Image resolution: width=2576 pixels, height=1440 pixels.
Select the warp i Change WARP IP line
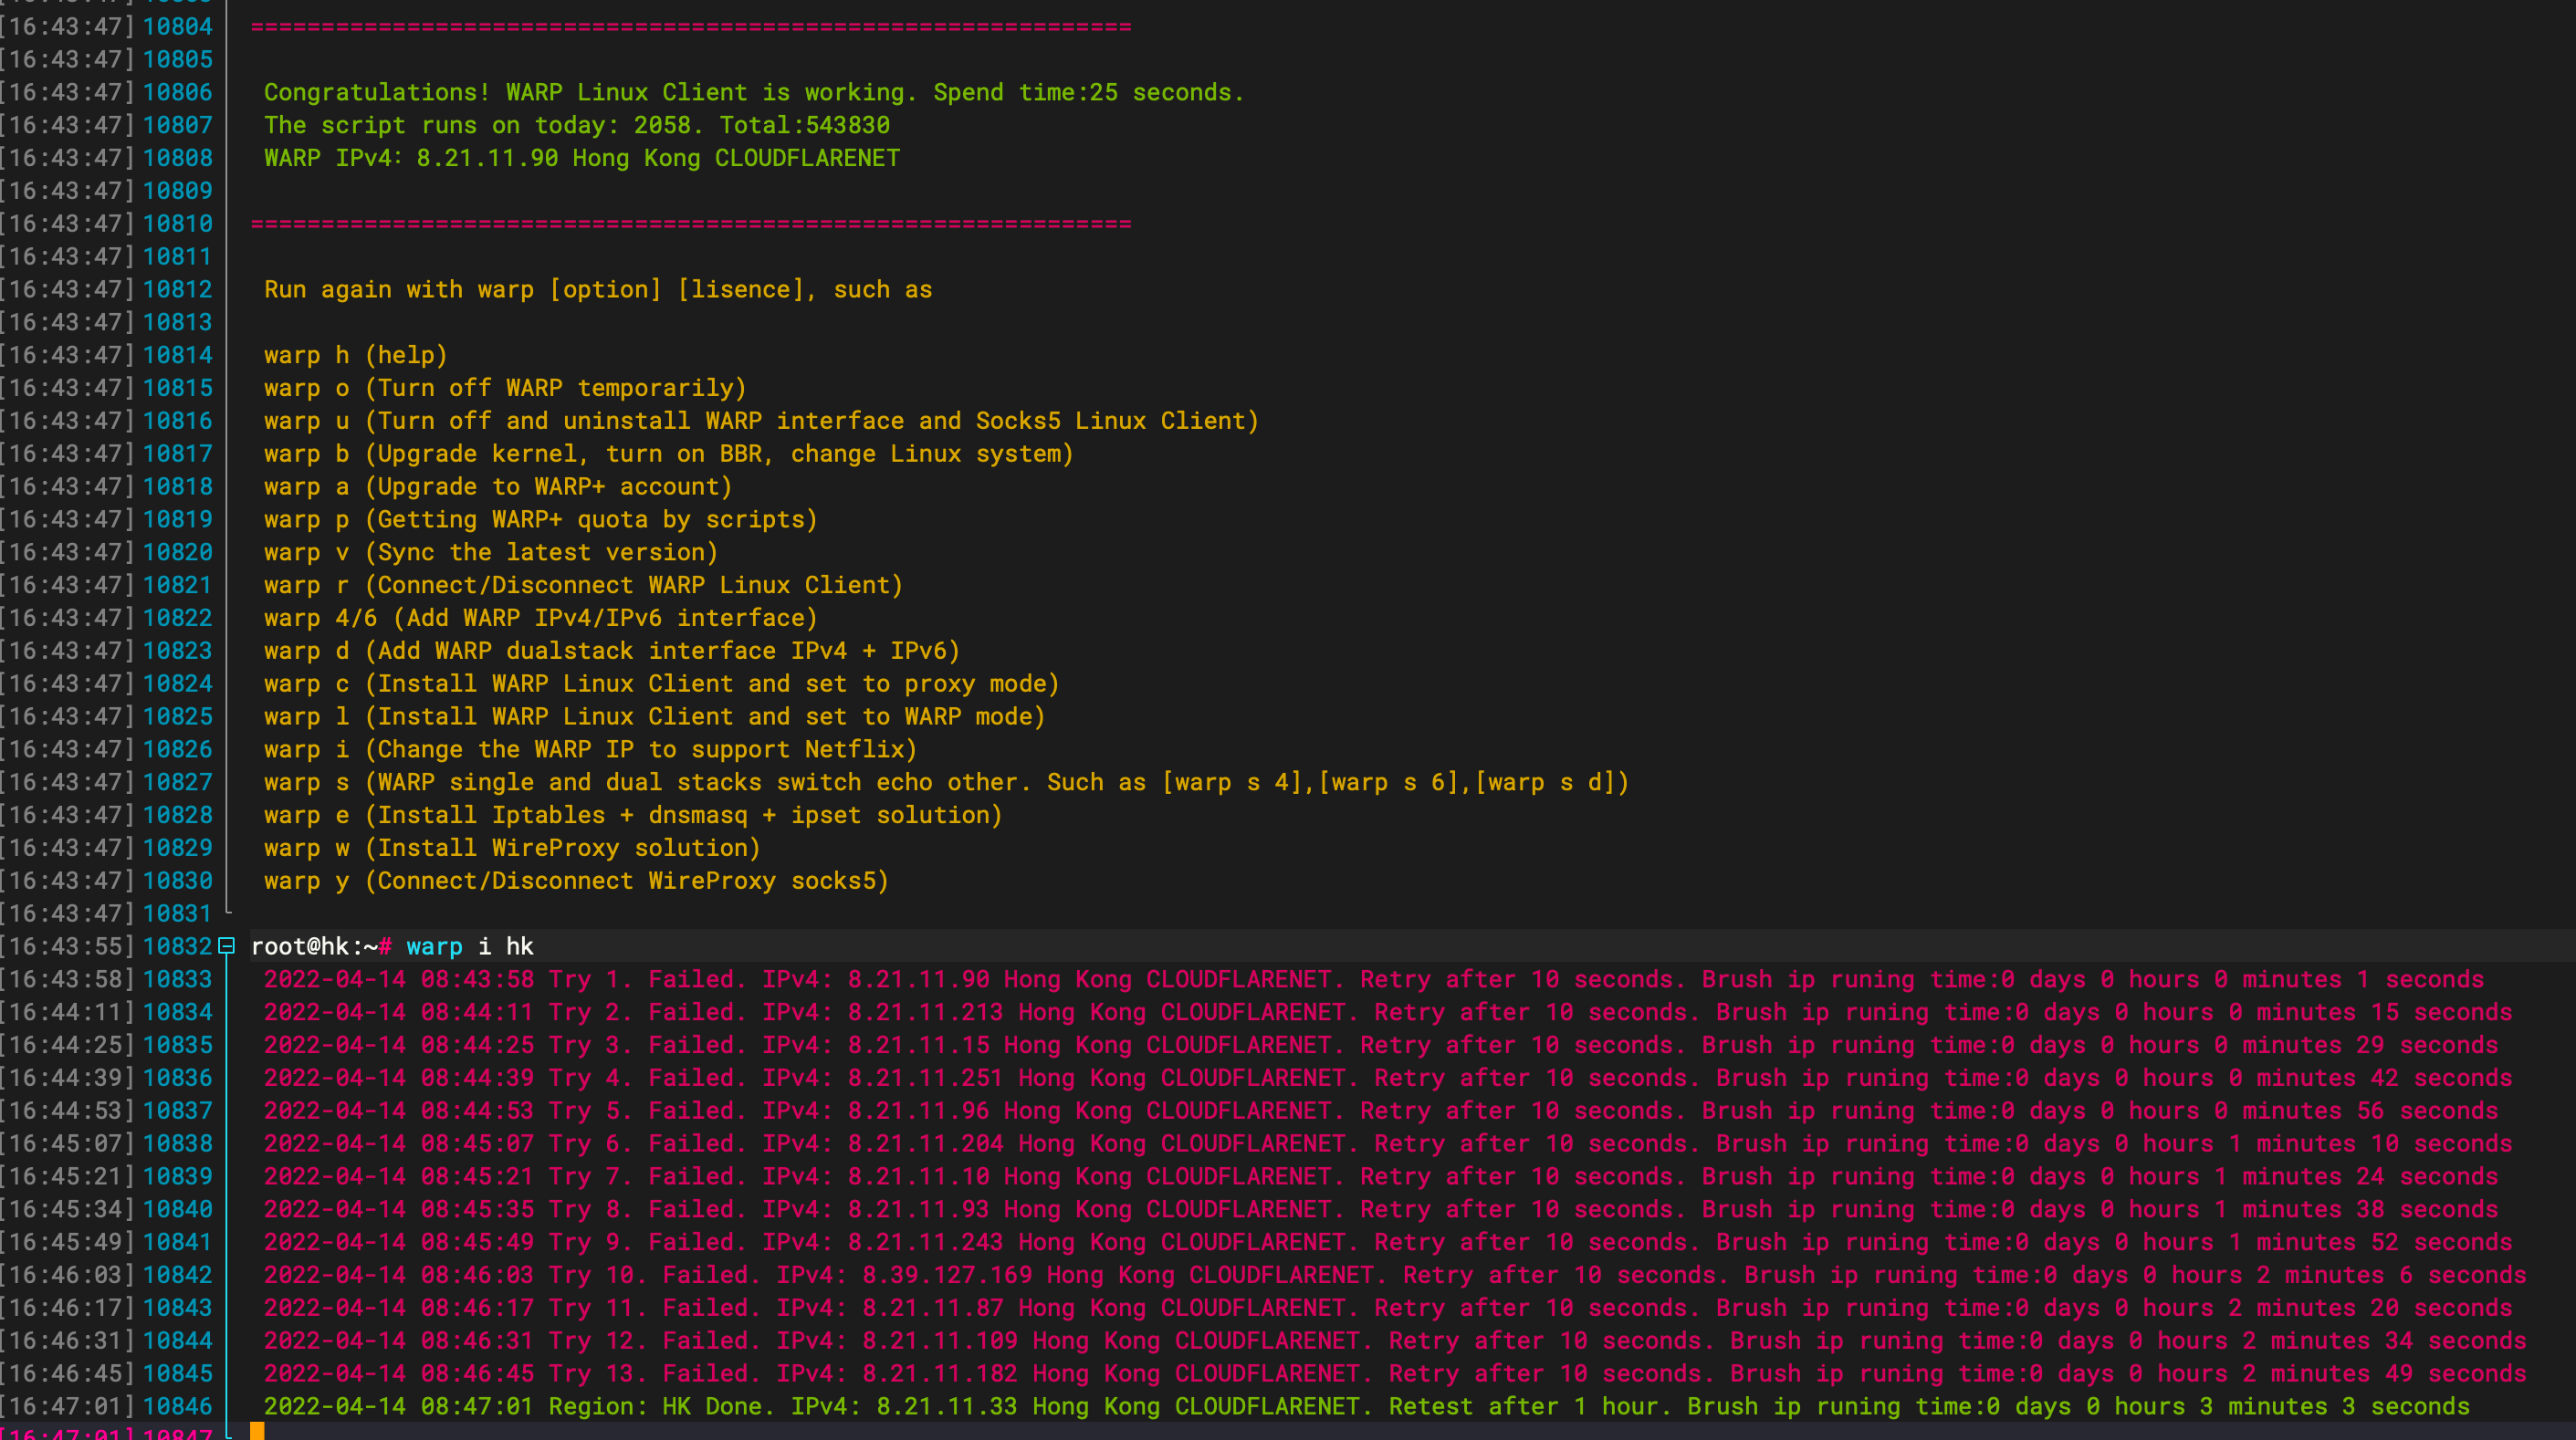[x=589, y=748]
